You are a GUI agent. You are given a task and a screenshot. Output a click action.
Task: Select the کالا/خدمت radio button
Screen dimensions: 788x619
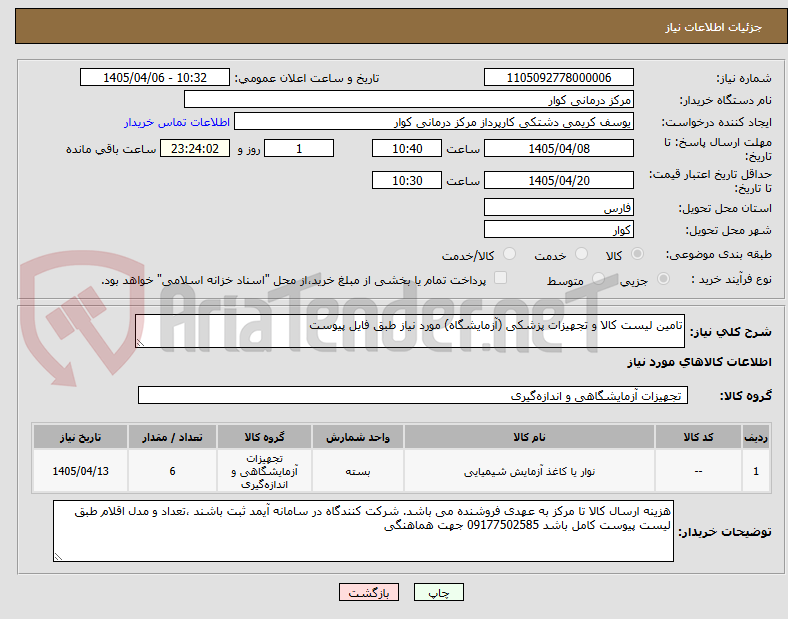pos(510,254)
